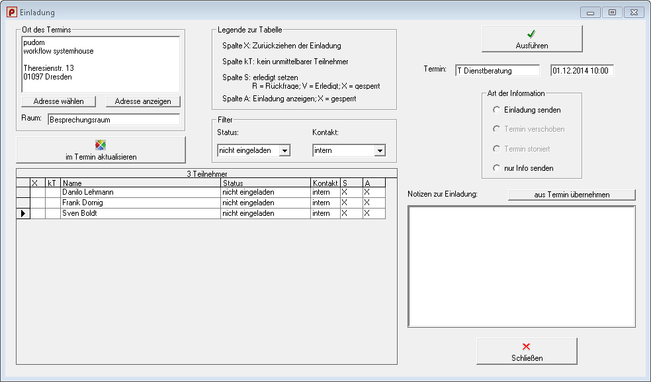Click the Schließen button with red X

coord(527,351)
